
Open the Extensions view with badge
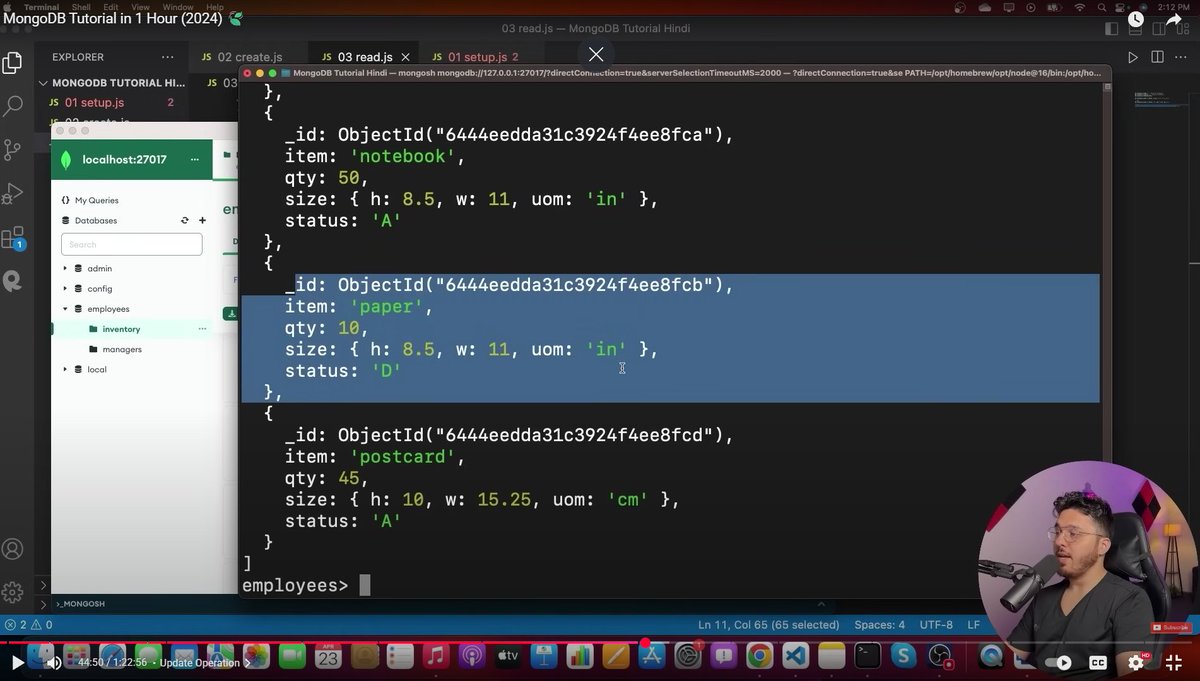(x=12, y=238)
